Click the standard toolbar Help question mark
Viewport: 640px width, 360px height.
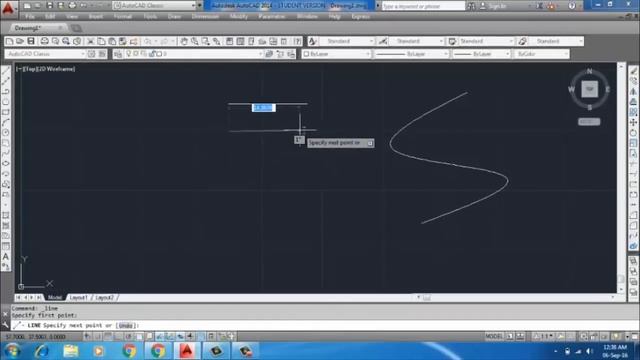click(298, 41)
